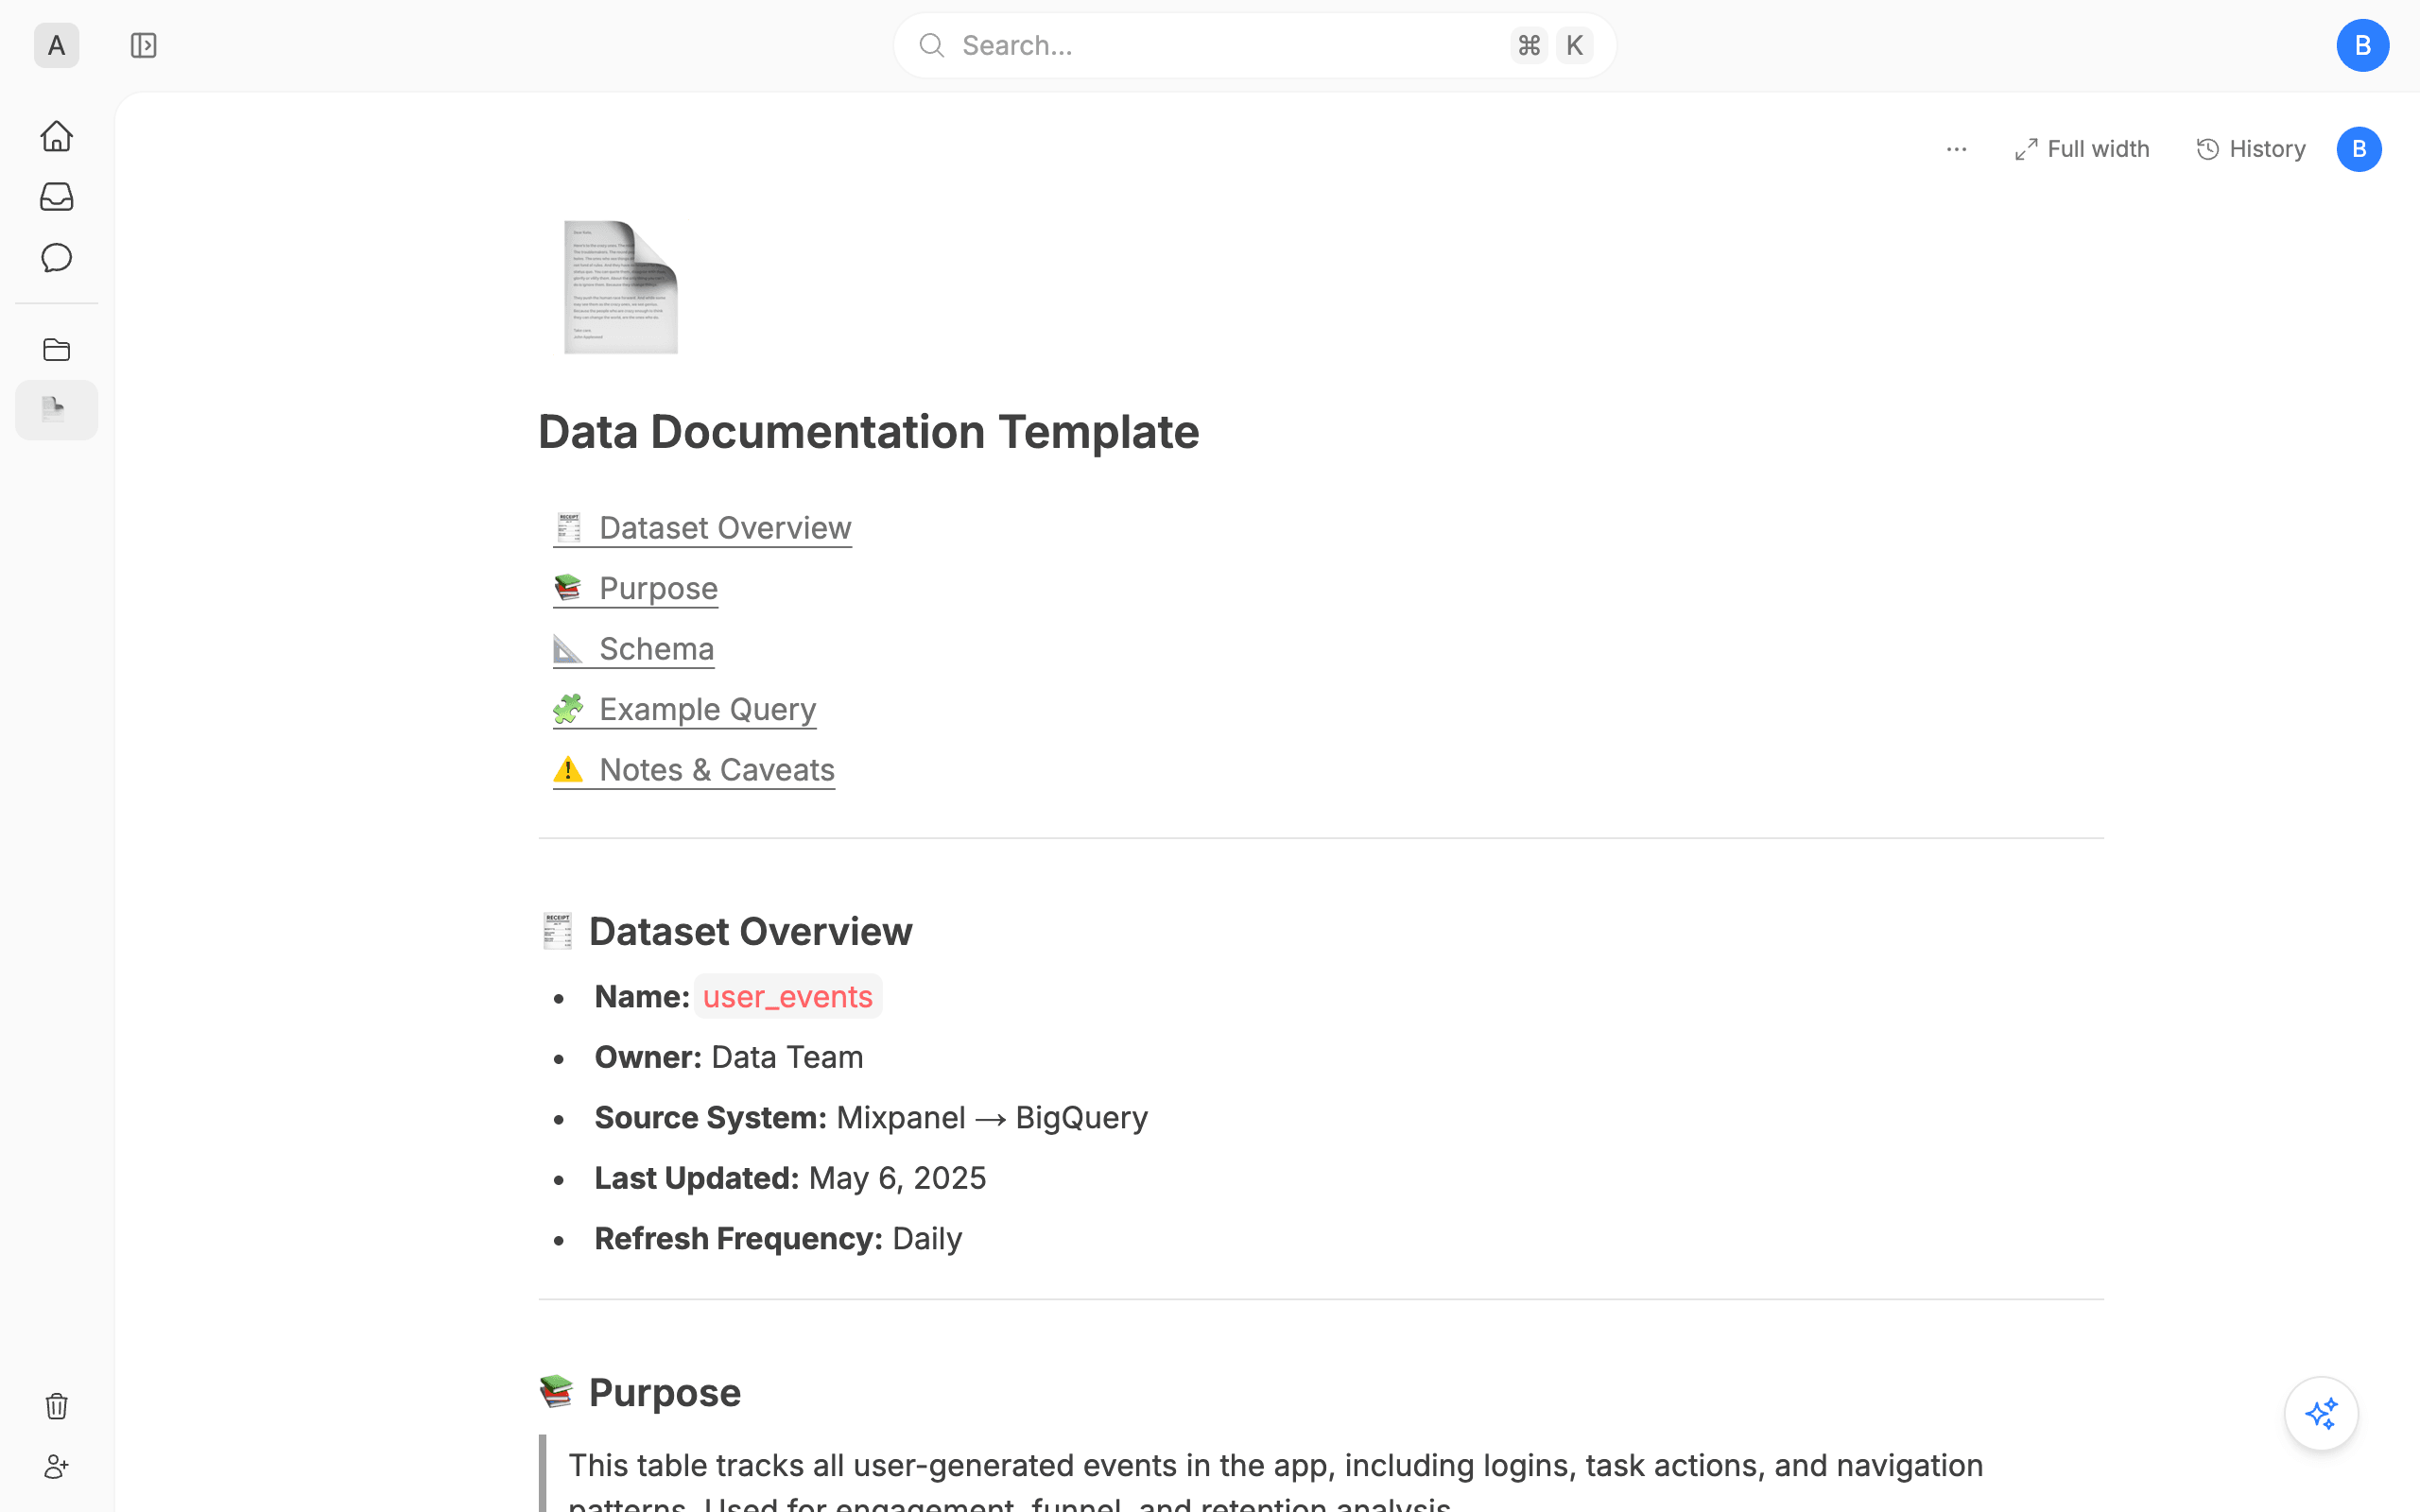
Task: Go to Home in sidebar
Action: pos(57,136)
